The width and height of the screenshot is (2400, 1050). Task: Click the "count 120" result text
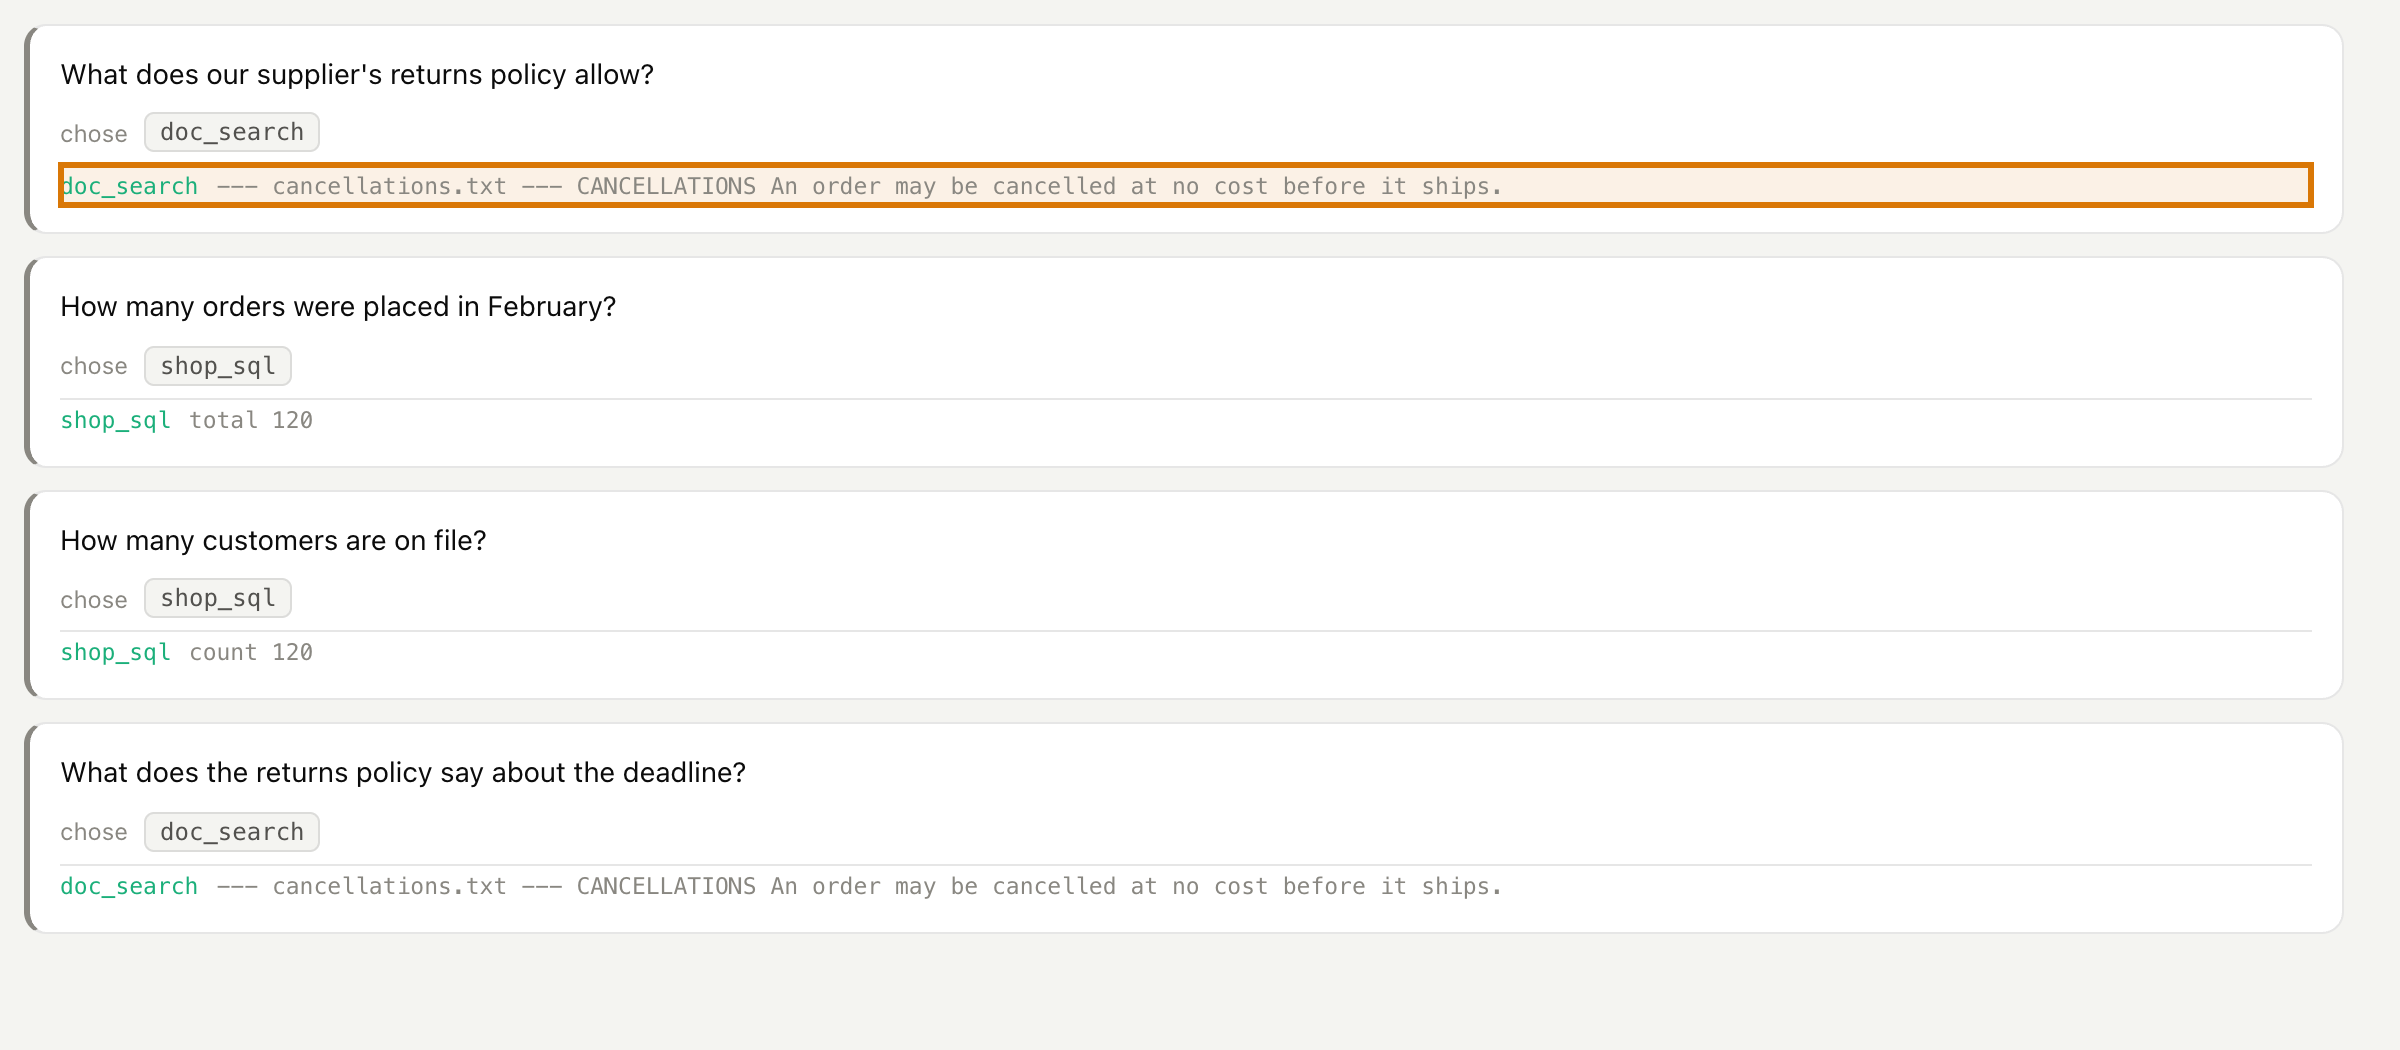coord(251,652)
